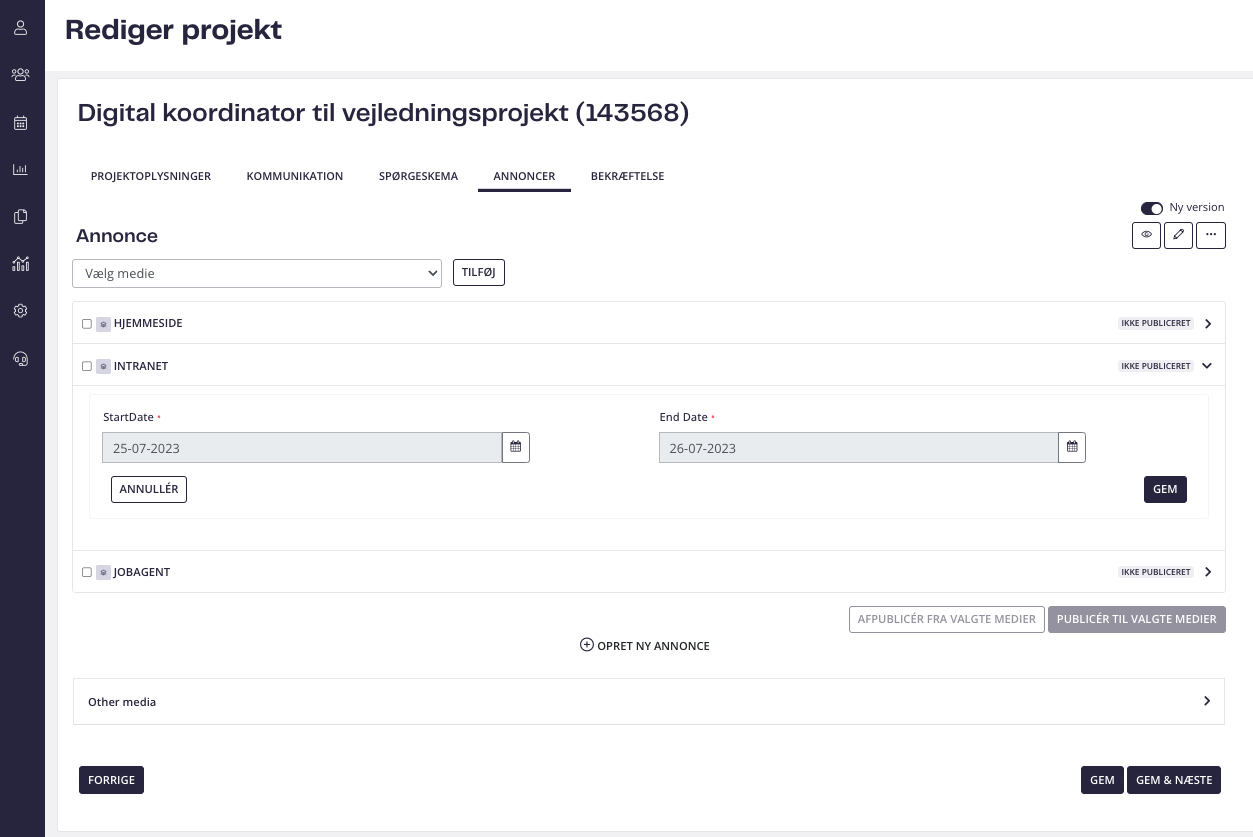
Task: Open the End Date calendar picker icon
Action: coord(1072,447)
